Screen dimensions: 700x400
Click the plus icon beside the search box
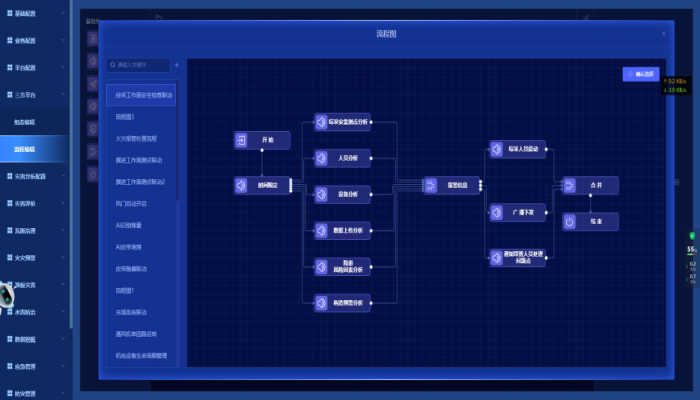pyautogui.click(x=177, y=65)
